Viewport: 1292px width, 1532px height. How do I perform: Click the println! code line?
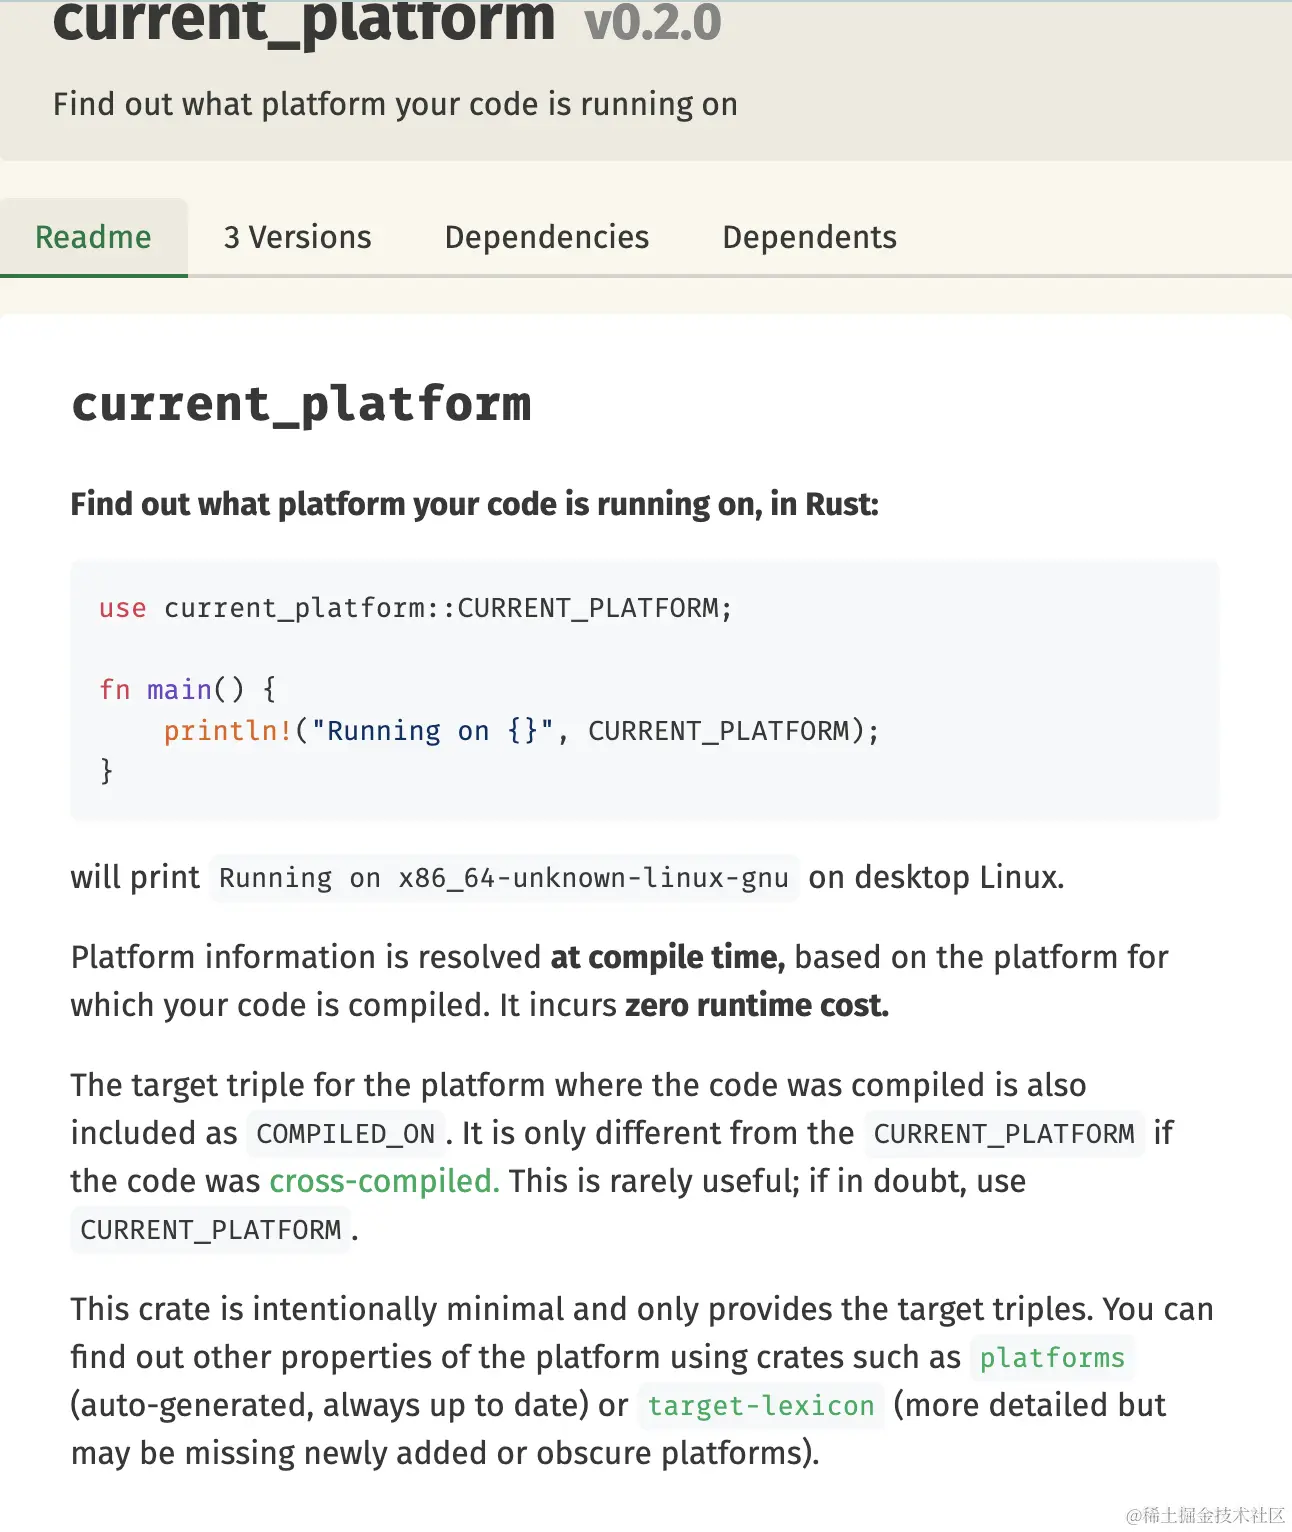click(x=521, y=731)
